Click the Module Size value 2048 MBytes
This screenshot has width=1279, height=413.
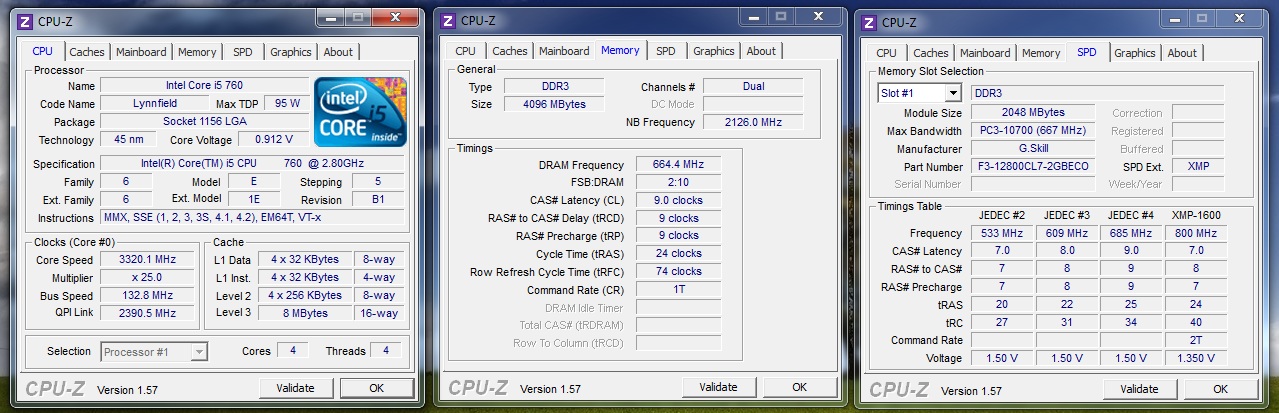(1033, 113)
